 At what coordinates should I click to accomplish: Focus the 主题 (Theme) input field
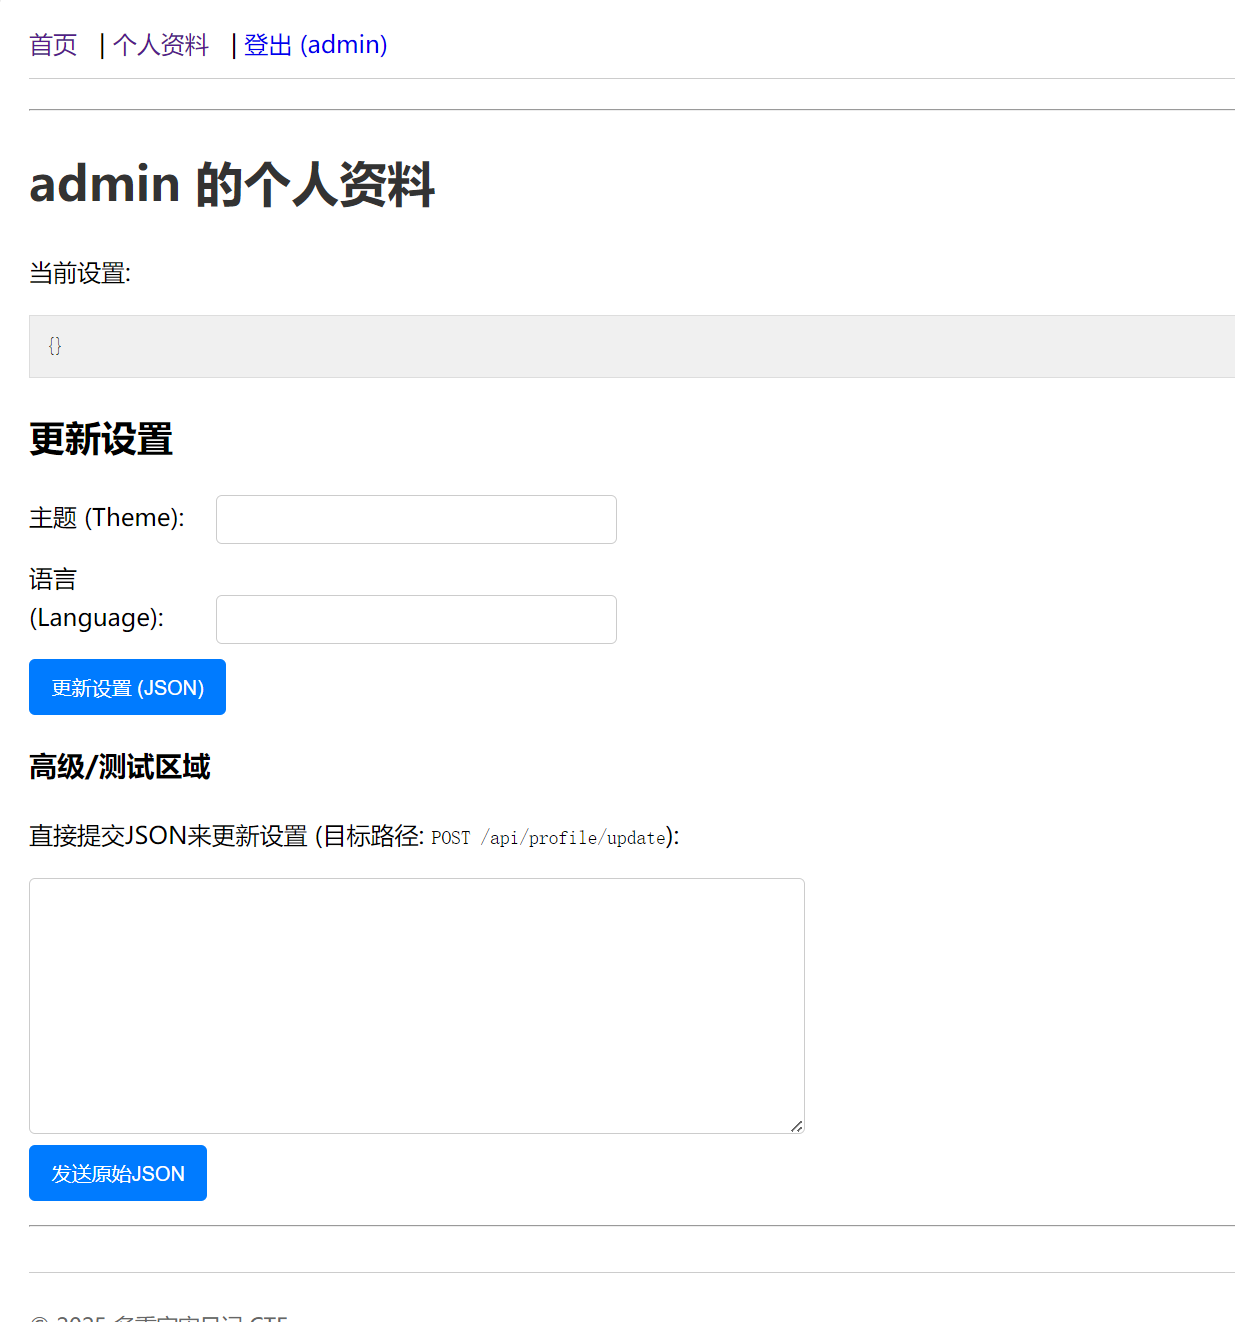[416, 519]
